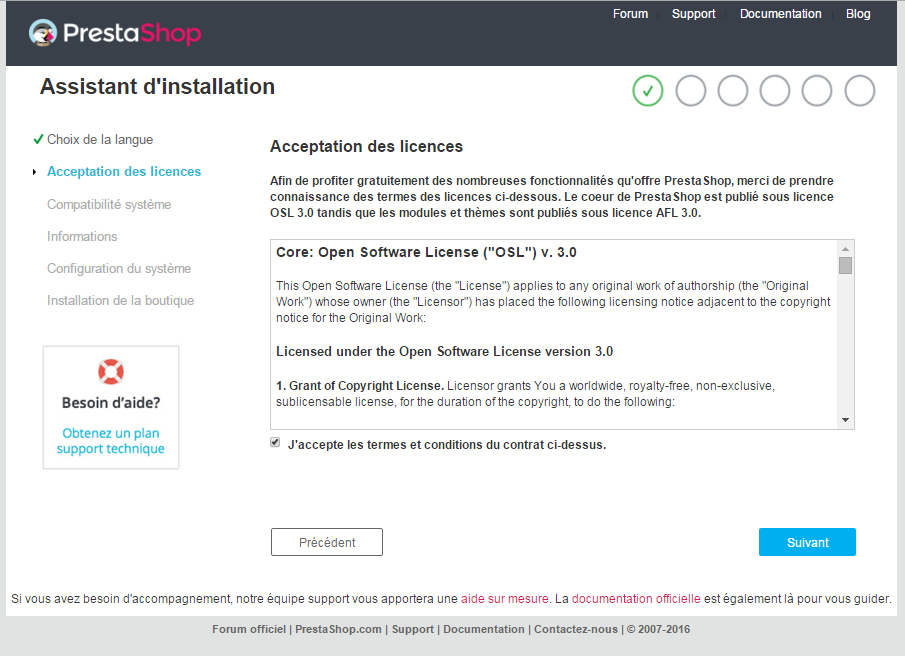Select Choix de la langue step in sidebar
Image resolution: width=905 pixels, height=656 pixels.
(100, 140)
